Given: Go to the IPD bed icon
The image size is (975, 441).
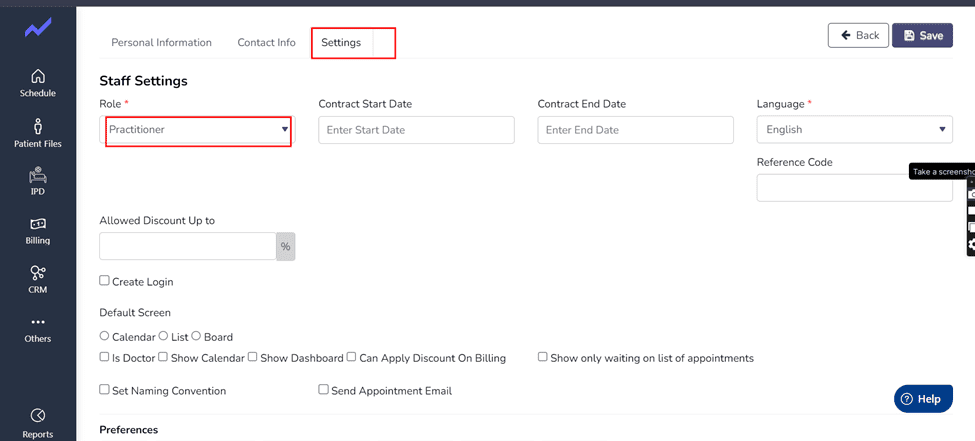Looking at the screenshot, I should pyautogui.click(x=38, y=175).
